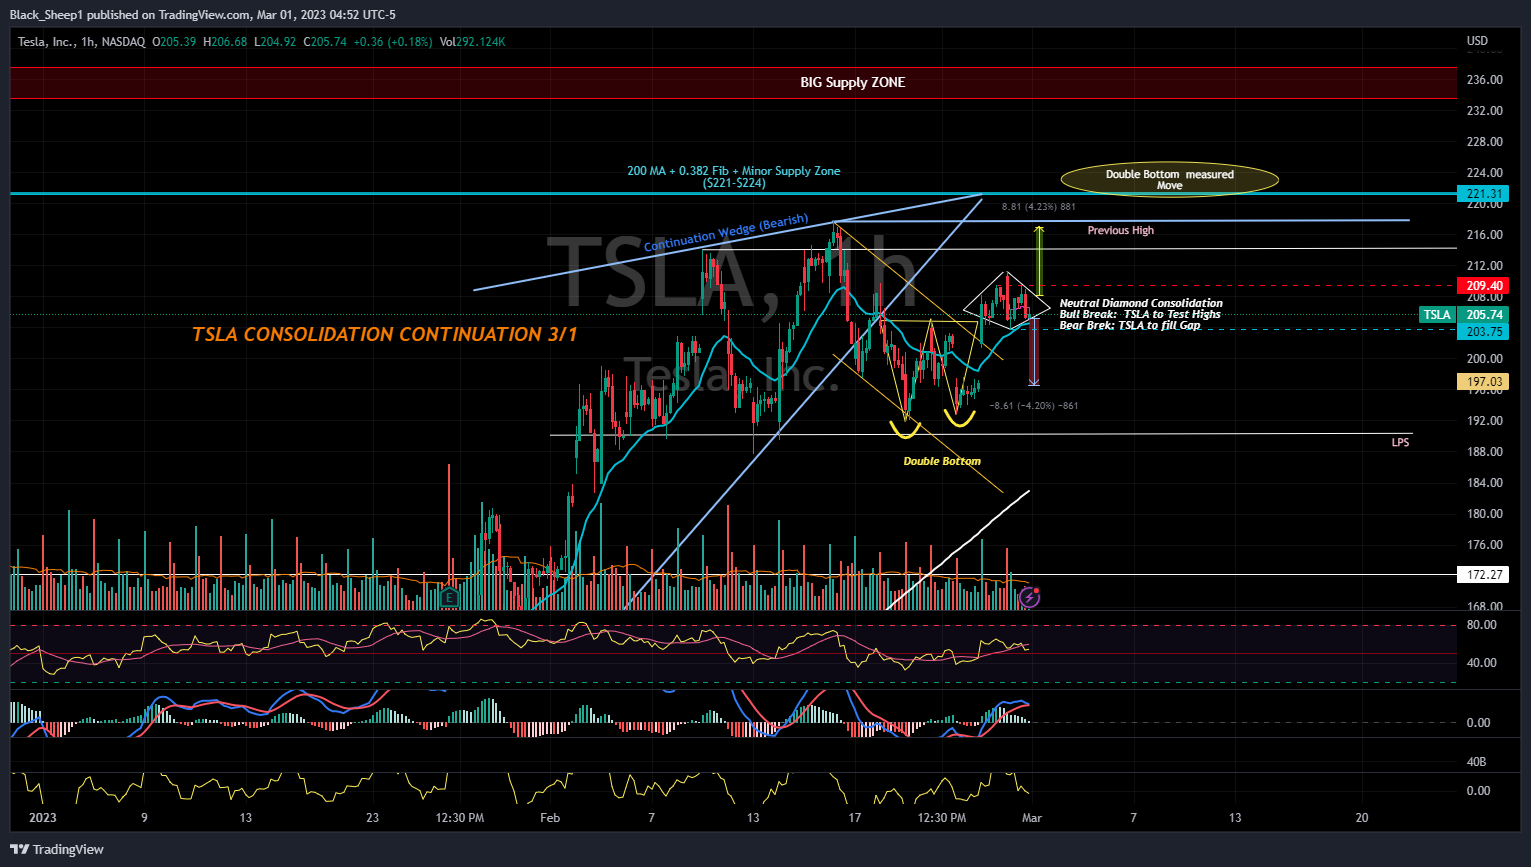This screenshot has height=867, width=1531.
Task: Click the Feb time axis label
Action: pos(550,818)
